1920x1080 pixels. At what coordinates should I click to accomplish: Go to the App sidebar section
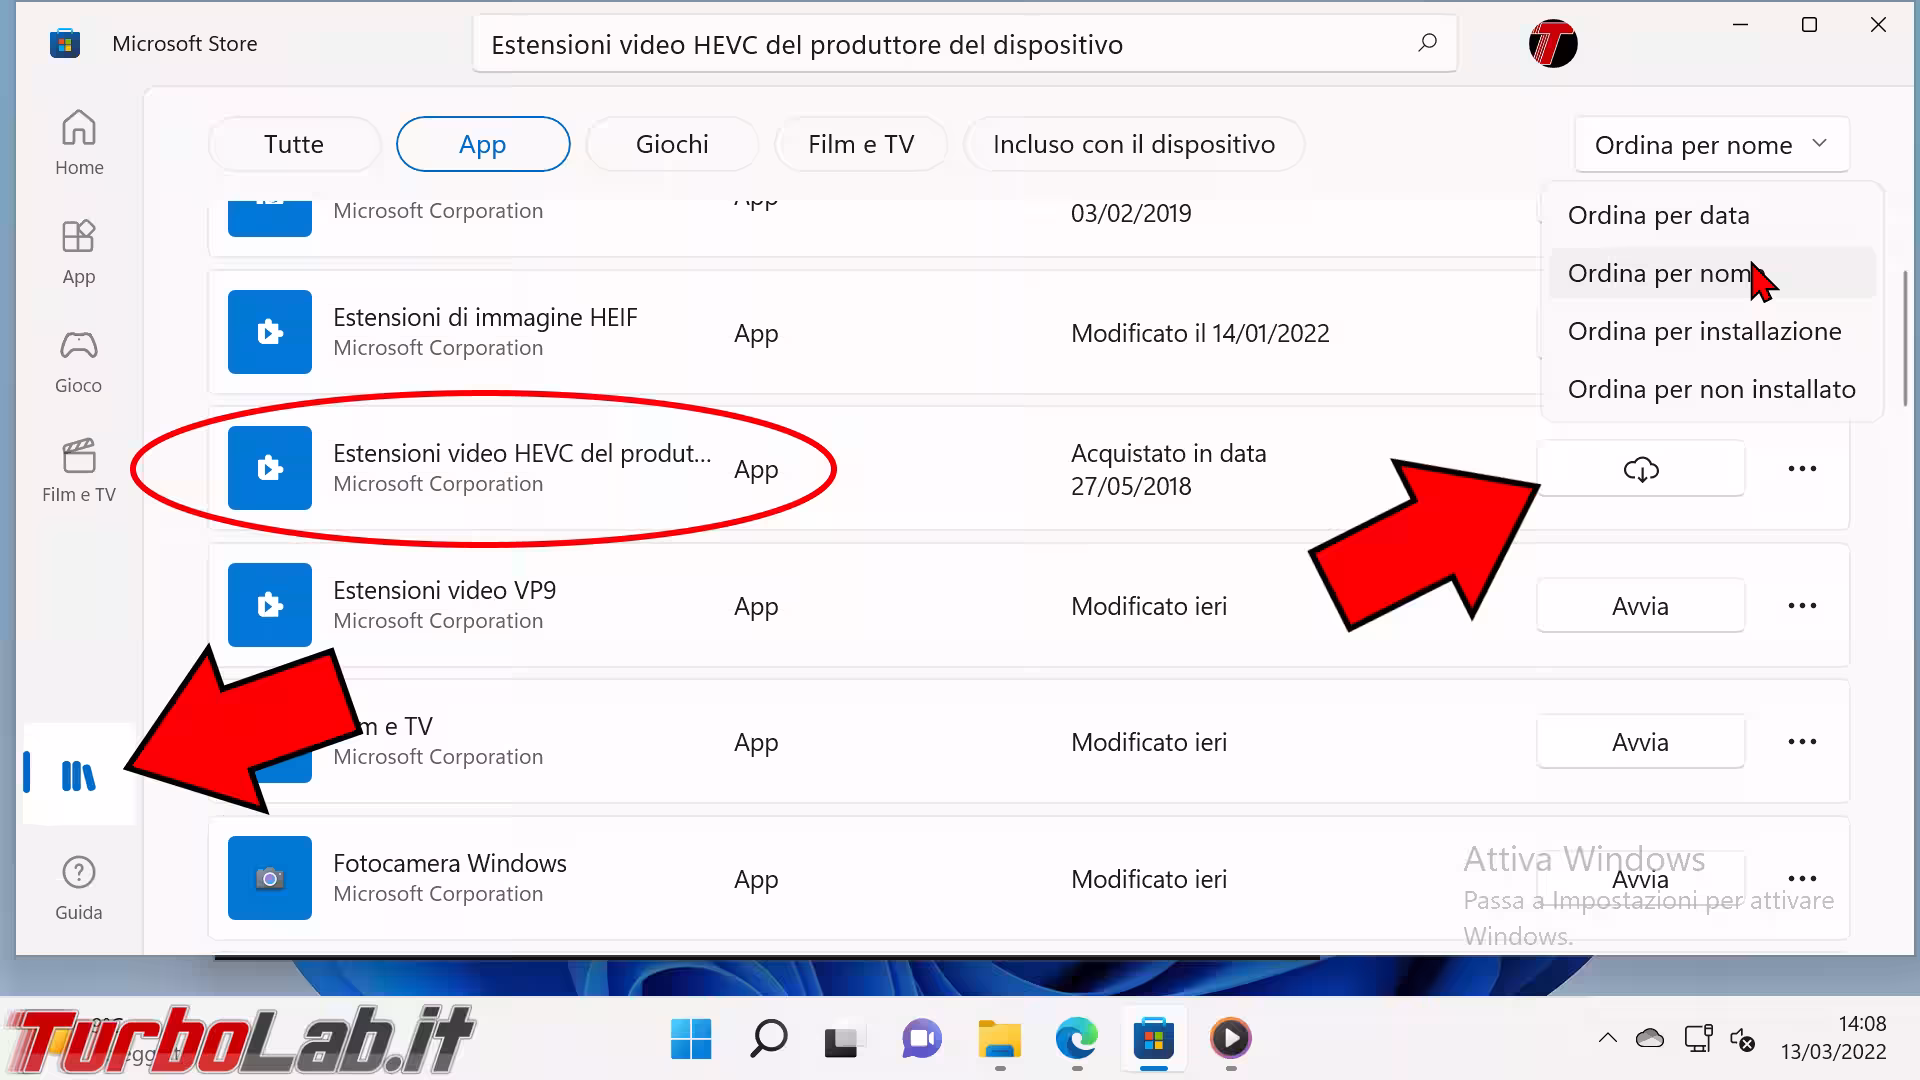tap(79, 252)
